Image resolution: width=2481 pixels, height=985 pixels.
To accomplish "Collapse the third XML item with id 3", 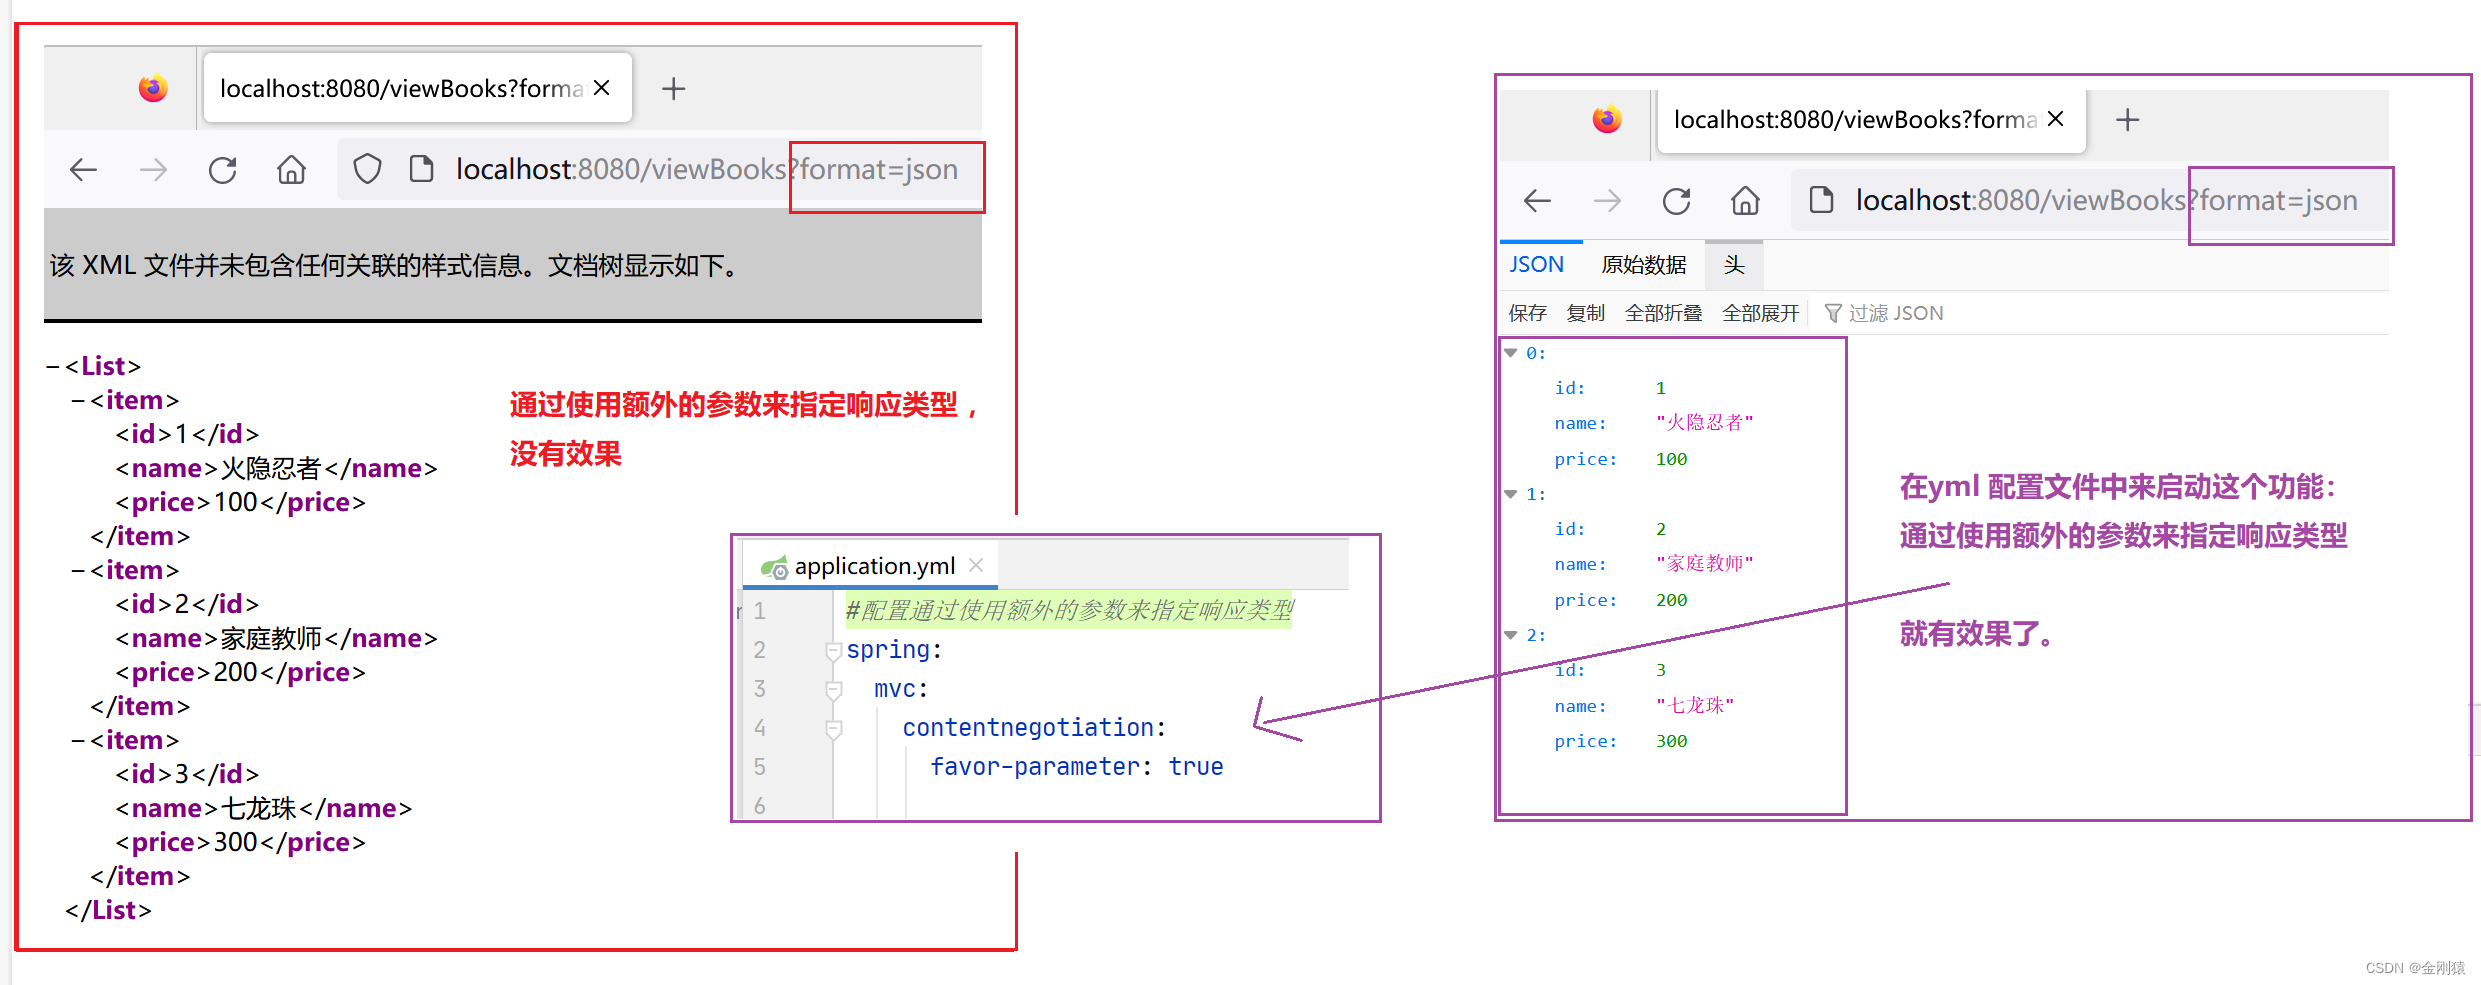I will pos(78,741).
